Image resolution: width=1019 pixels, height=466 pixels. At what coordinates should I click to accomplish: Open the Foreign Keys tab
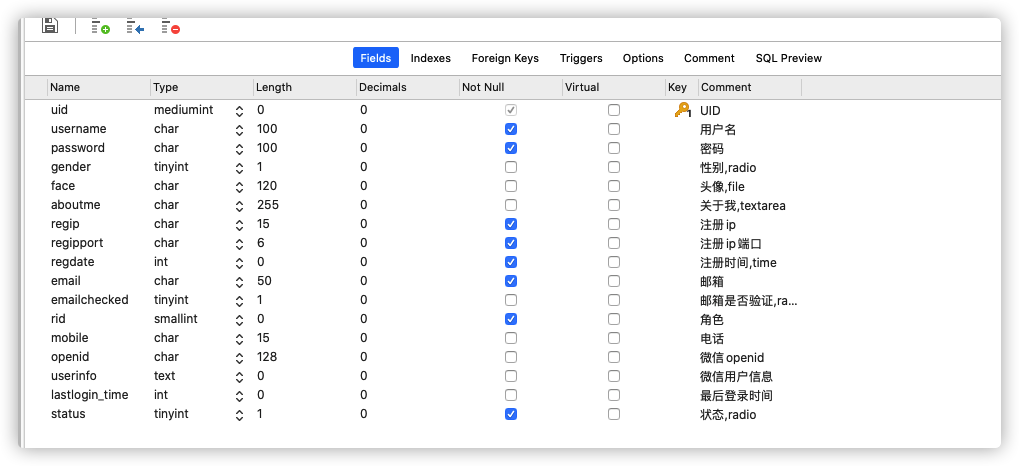click(x=505, y=58)
